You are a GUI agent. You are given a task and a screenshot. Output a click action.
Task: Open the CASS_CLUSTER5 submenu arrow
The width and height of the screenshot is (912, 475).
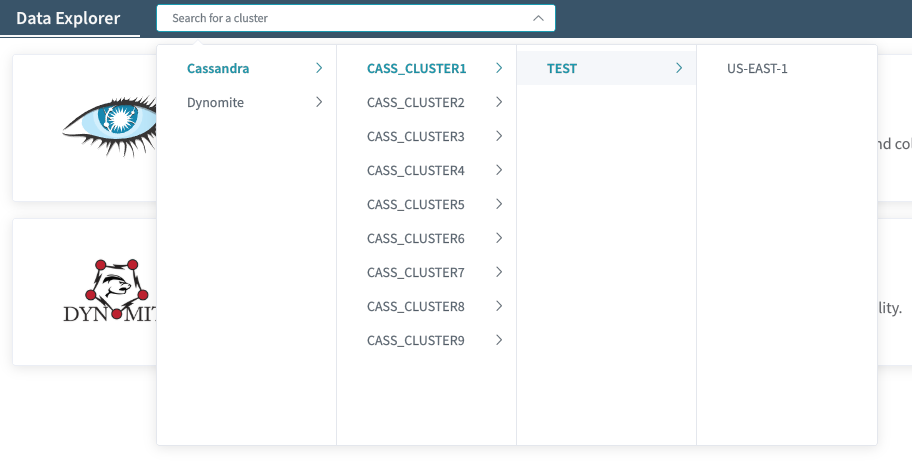(499, 204)
